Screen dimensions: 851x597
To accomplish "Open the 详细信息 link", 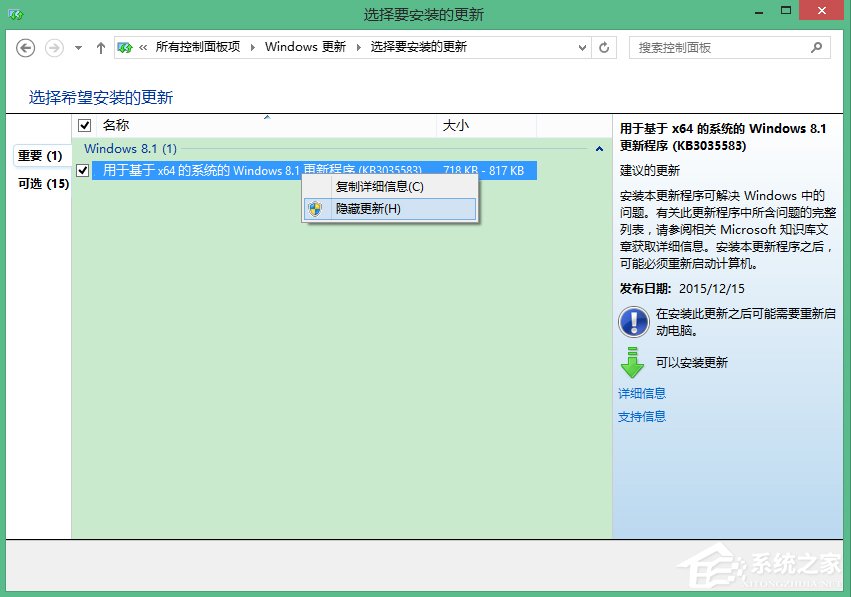I will coord(641,393).
